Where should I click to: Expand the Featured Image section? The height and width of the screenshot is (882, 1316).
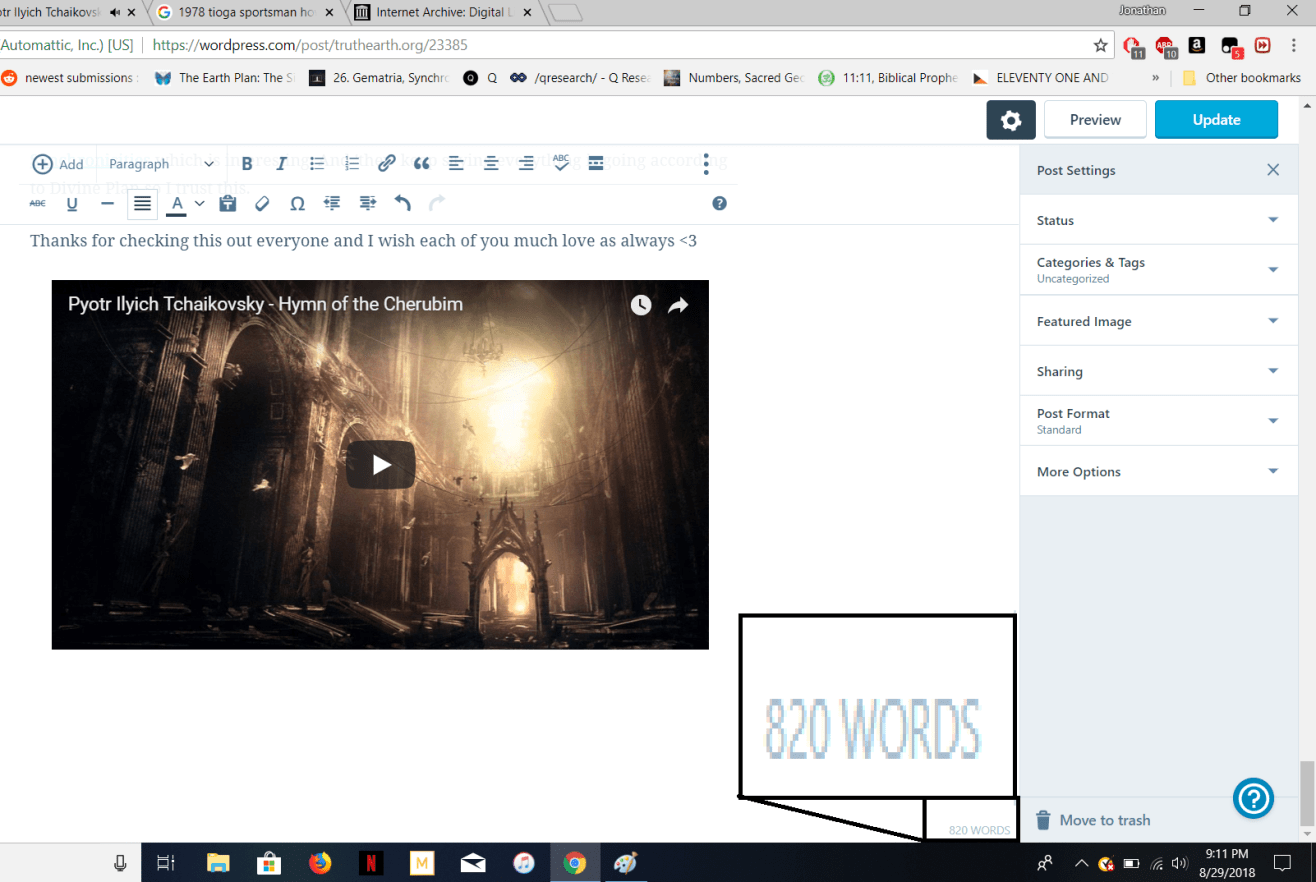click(1158, 321)
